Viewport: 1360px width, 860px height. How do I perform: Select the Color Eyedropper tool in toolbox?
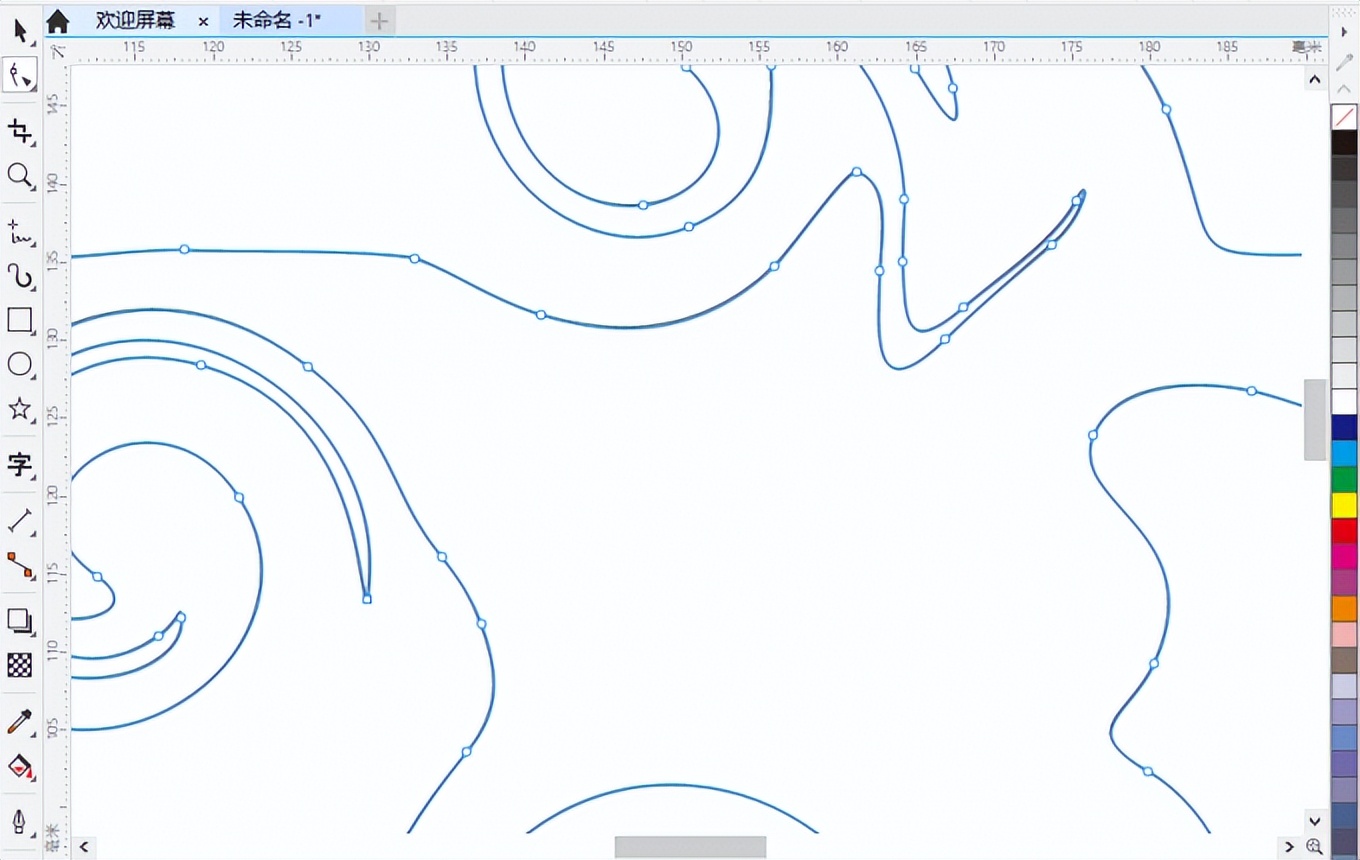click(x=20, y=721)
